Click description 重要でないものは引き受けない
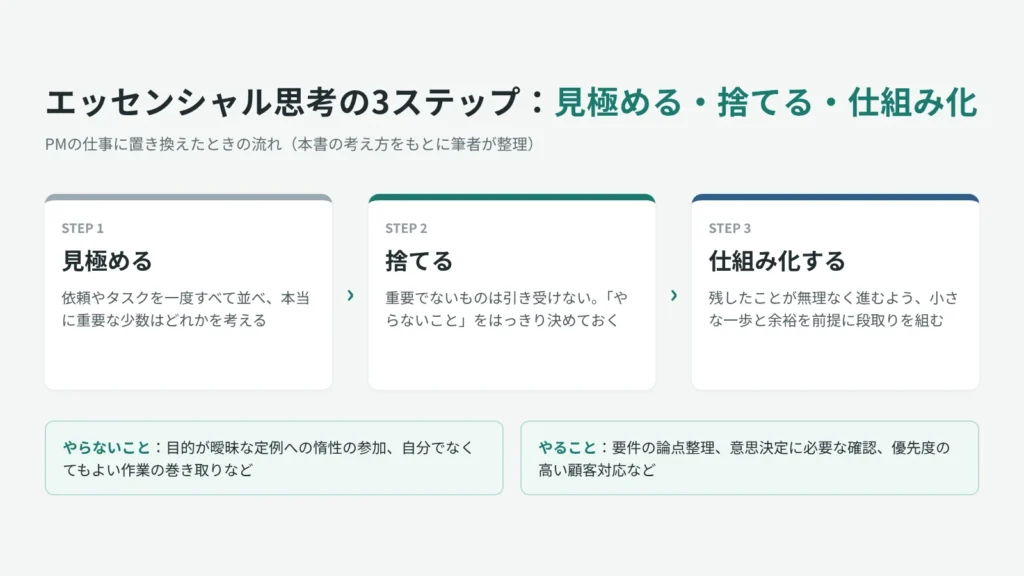 [507, 309]
